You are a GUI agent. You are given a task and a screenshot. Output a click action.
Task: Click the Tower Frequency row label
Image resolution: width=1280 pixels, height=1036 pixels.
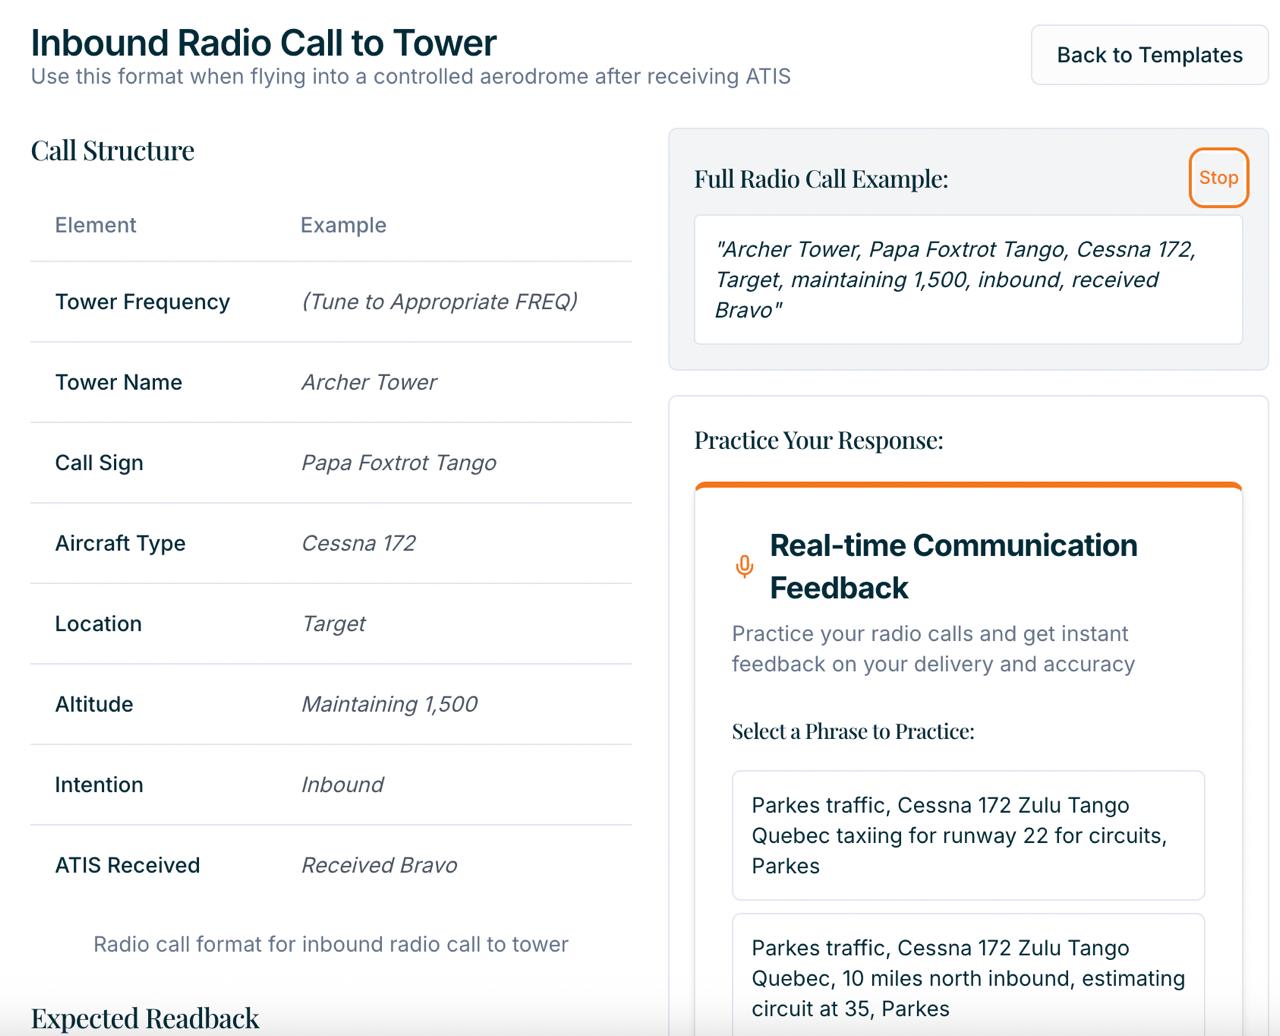(x=142, y=302)
